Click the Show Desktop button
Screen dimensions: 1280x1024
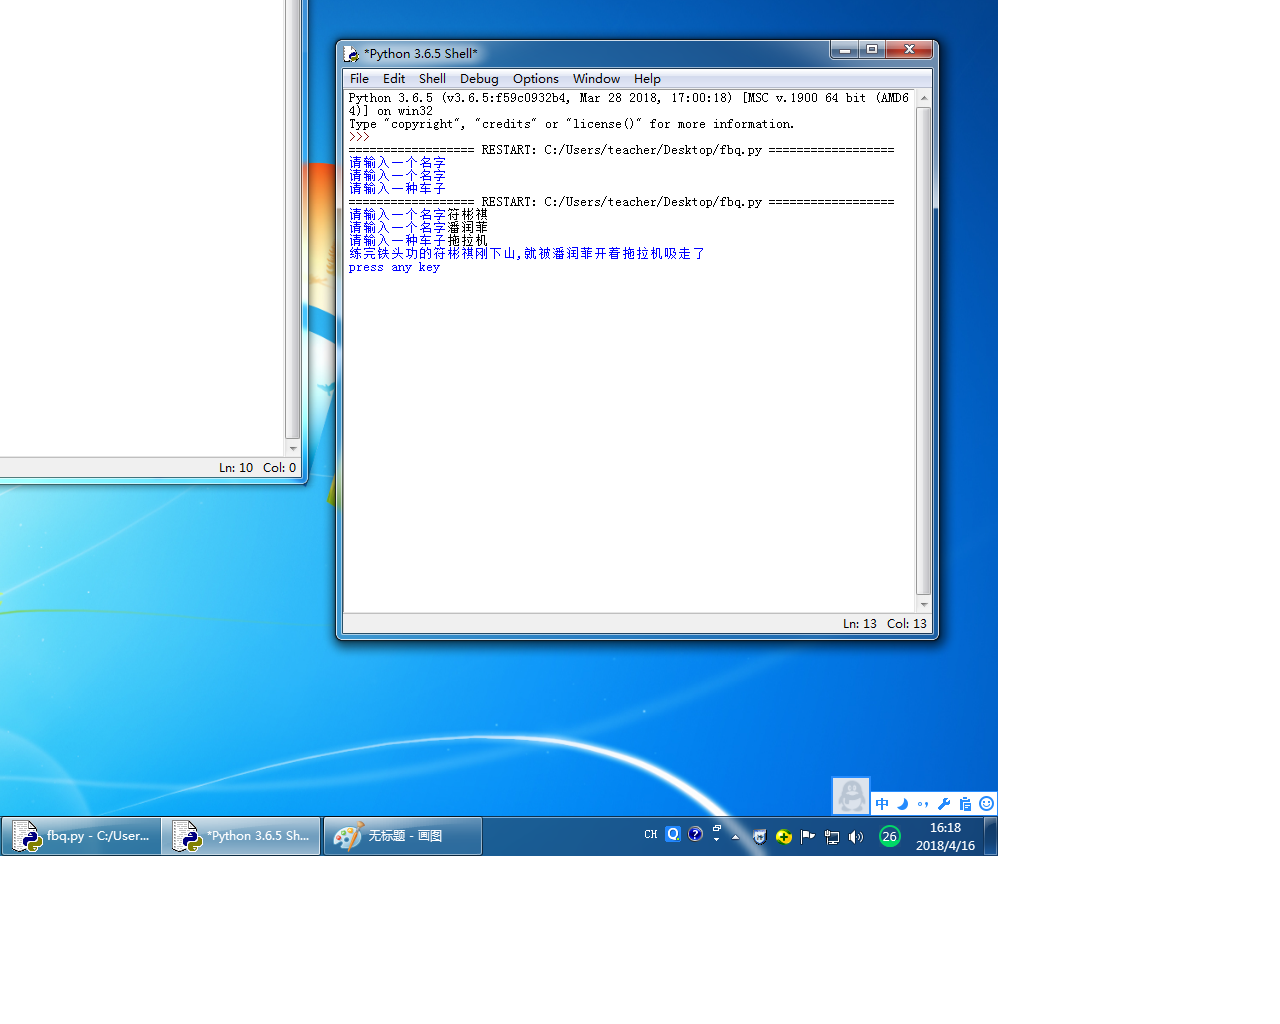point(990,836)
